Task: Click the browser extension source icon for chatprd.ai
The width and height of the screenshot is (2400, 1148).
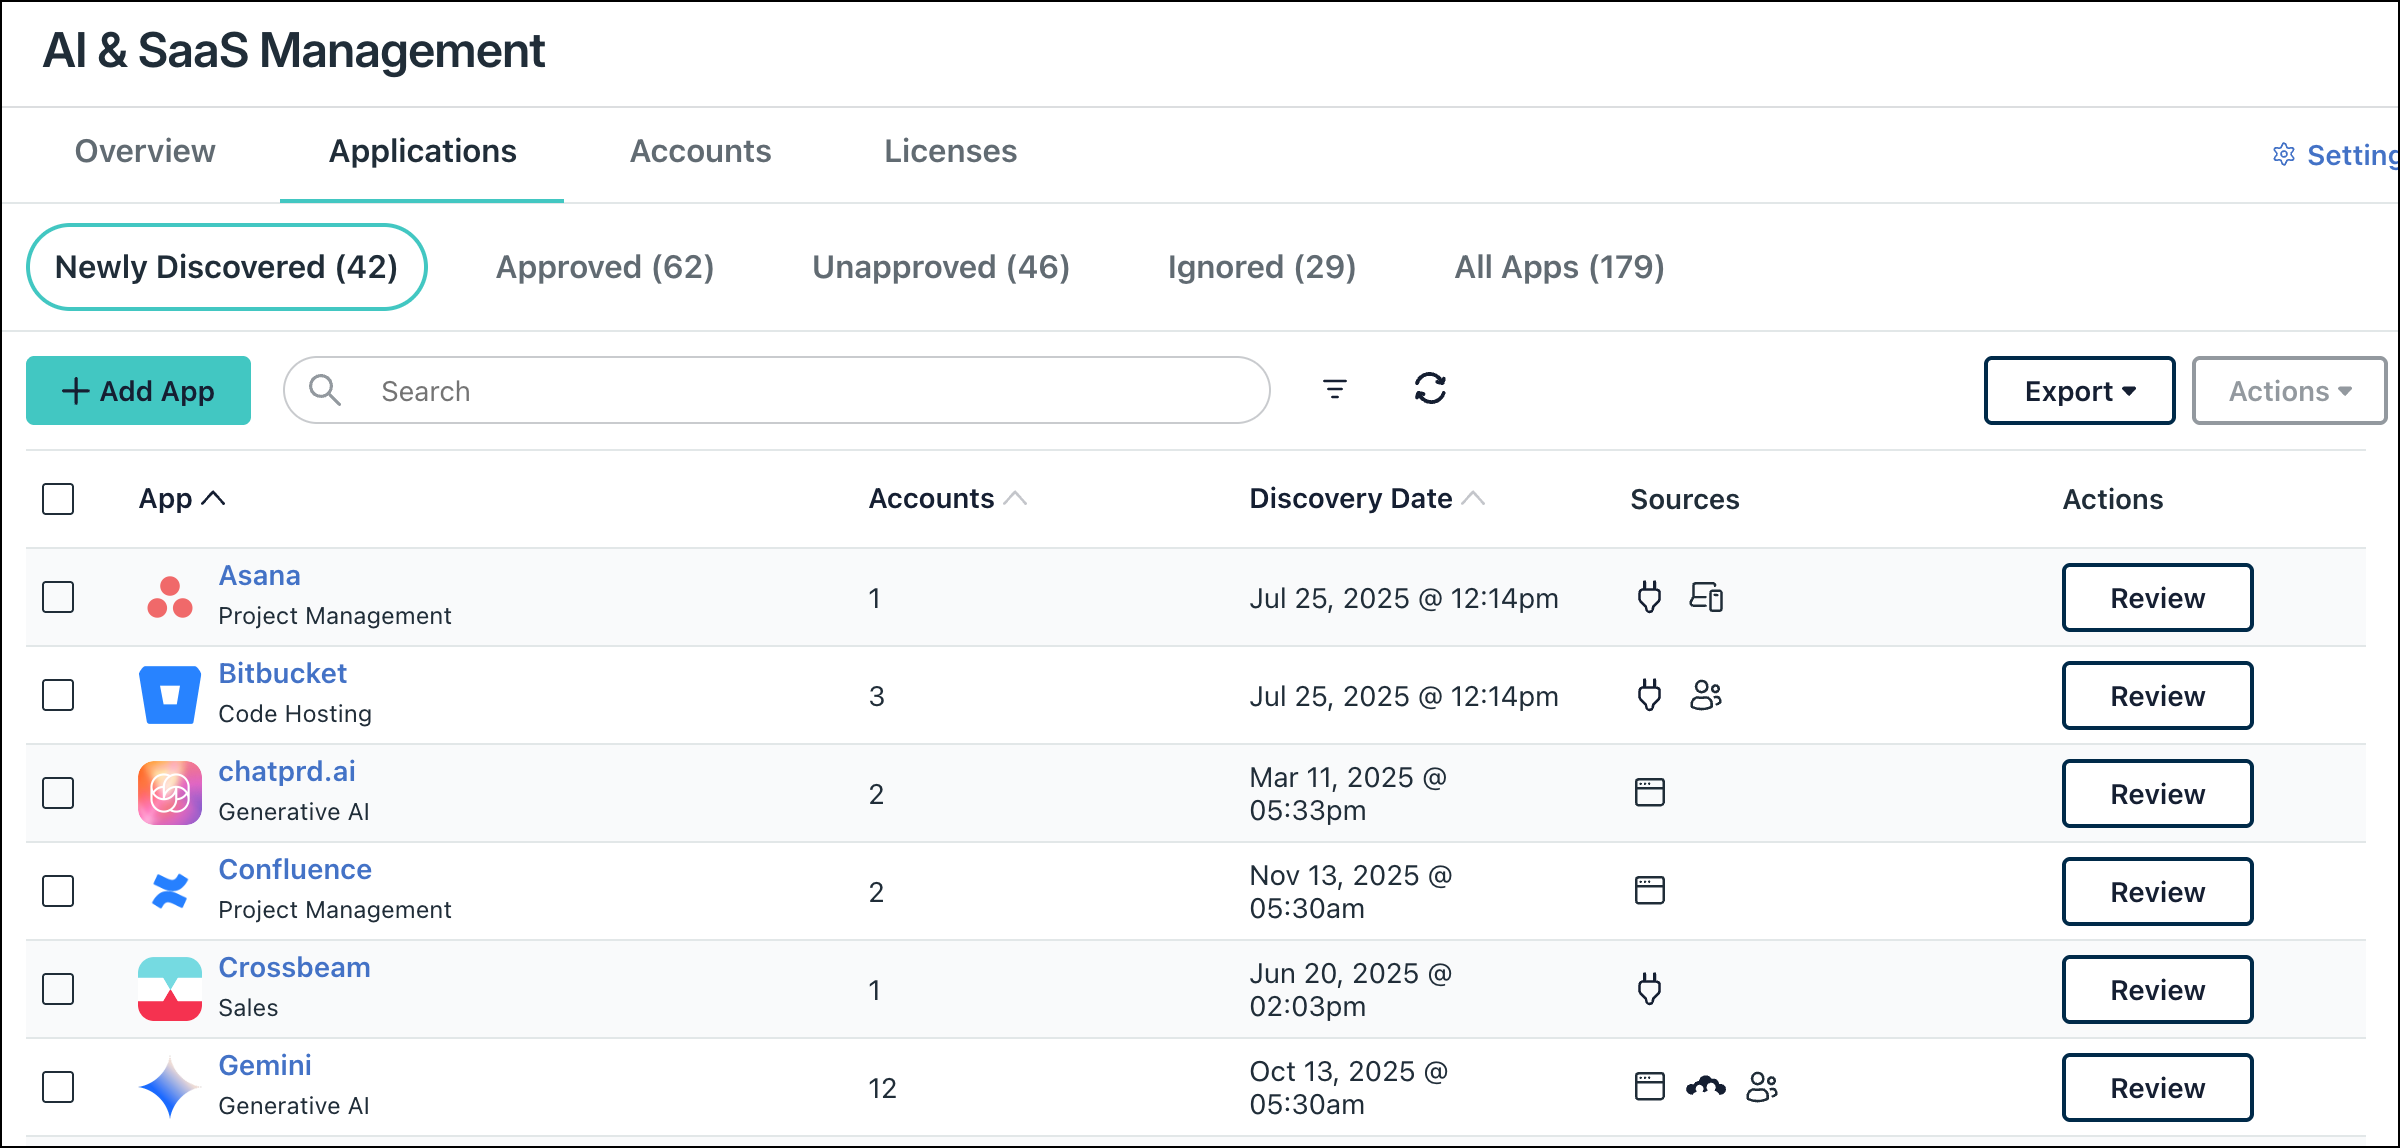Action: click(1648, 792)
